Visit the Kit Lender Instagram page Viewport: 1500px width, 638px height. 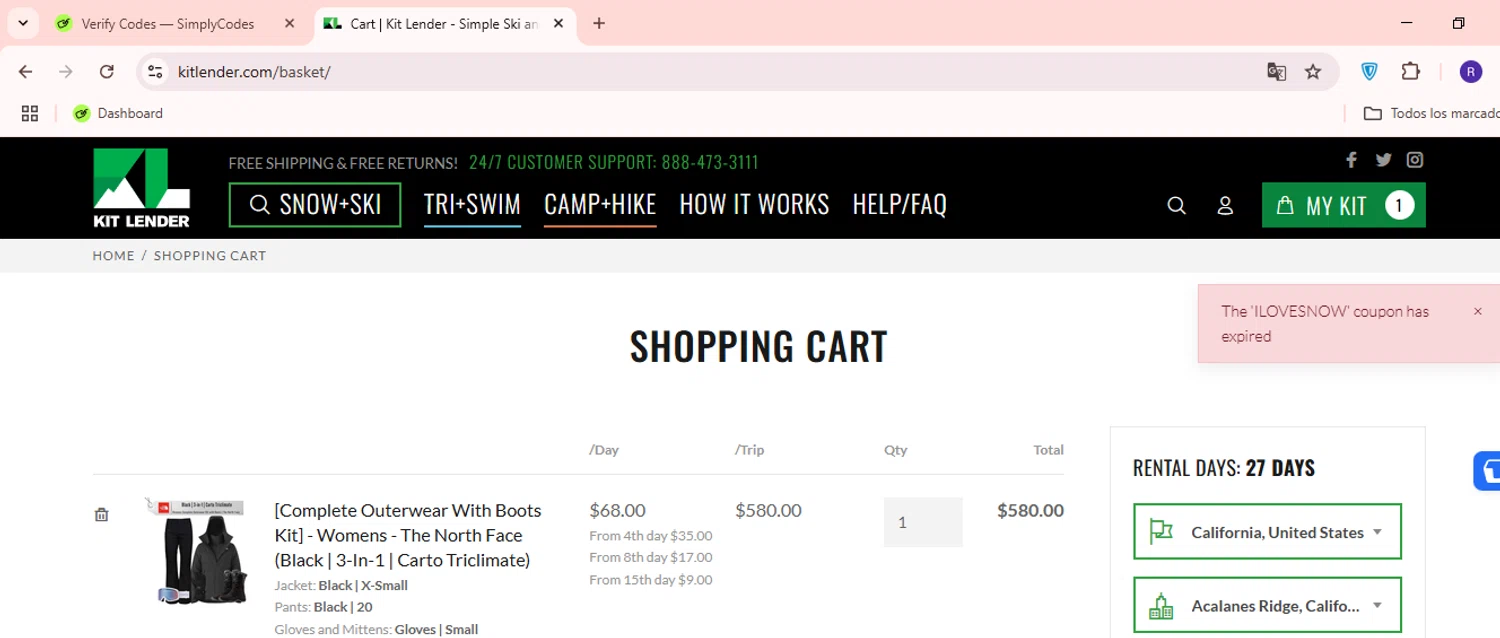coord(1415,160)
